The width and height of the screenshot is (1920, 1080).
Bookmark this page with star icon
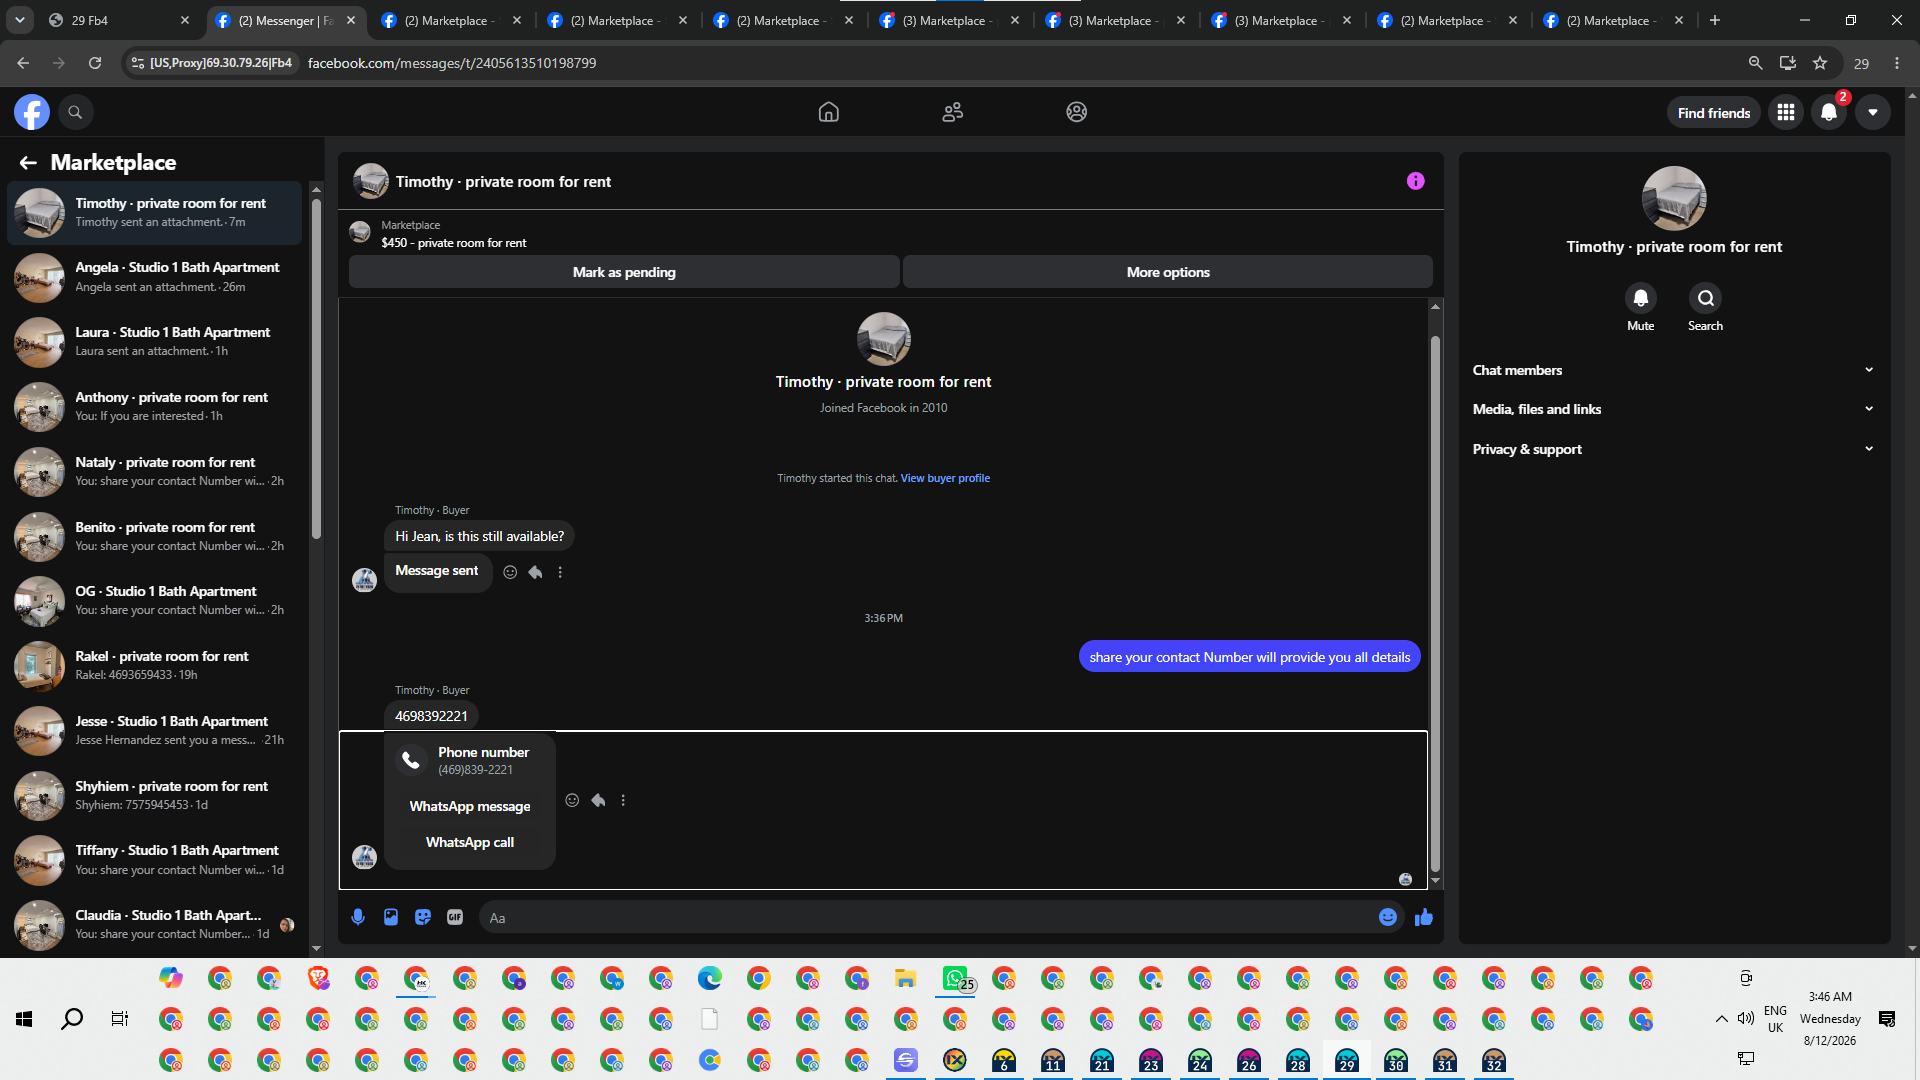tap(1820, 63)
